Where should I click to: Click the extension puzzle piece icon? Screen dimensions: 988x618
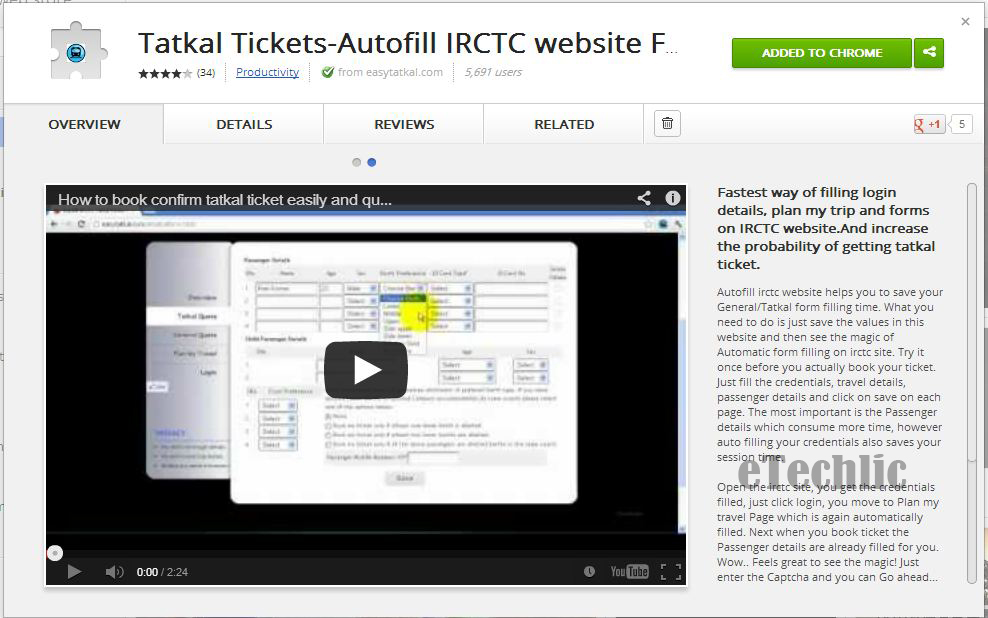coord(78,51)
